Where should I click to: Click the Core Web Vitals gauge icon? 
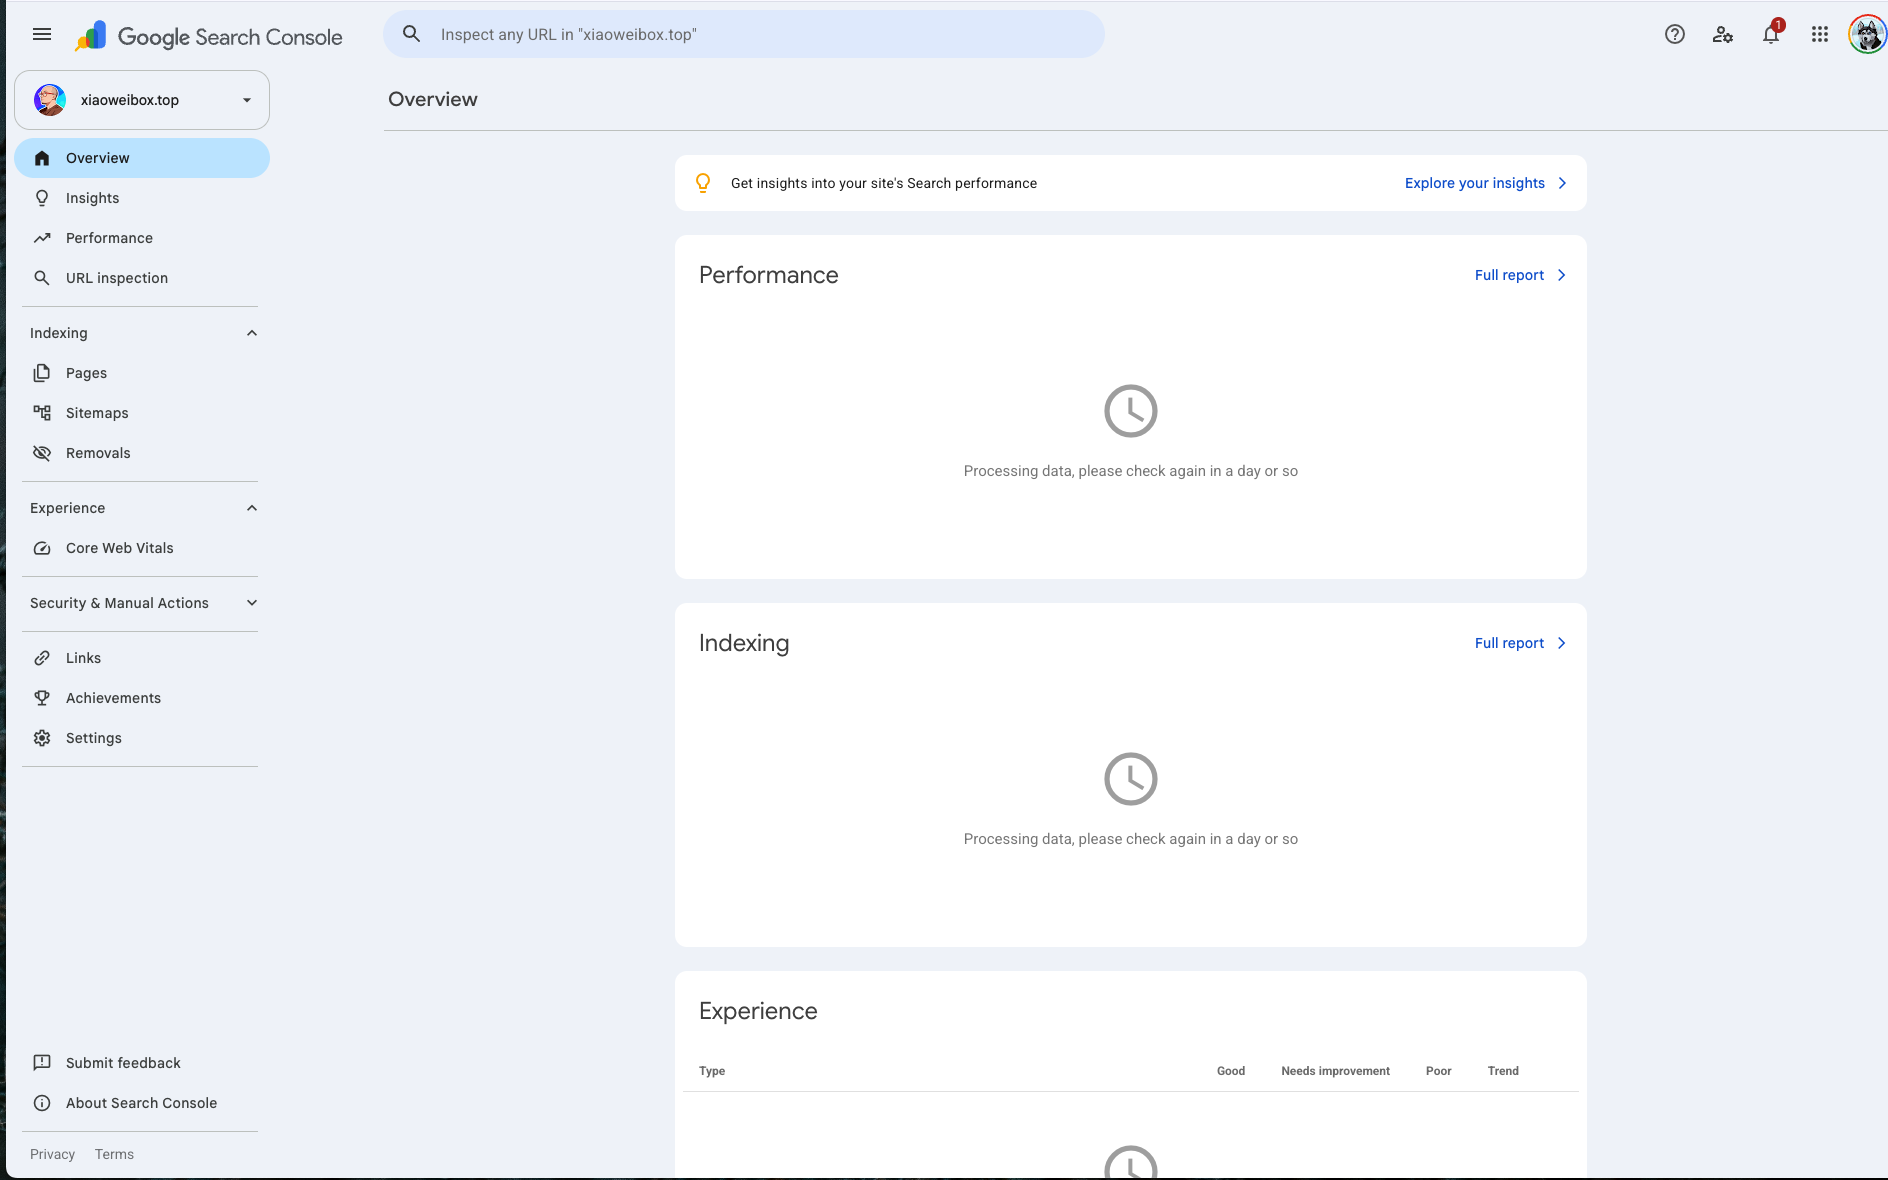[x=42, y=548]
